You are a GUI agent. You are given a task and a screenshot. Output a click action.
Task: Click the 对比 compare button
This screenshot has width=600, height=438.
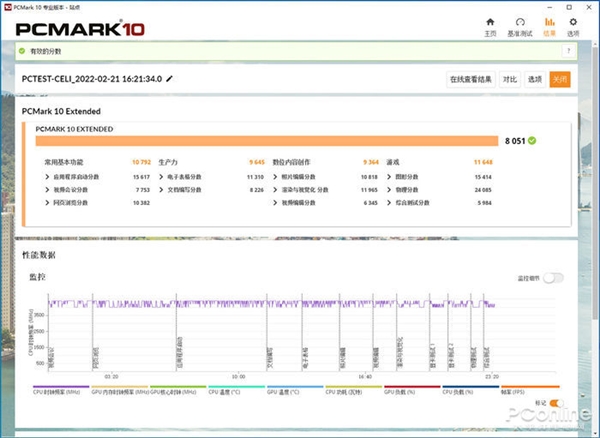(510, 80)
